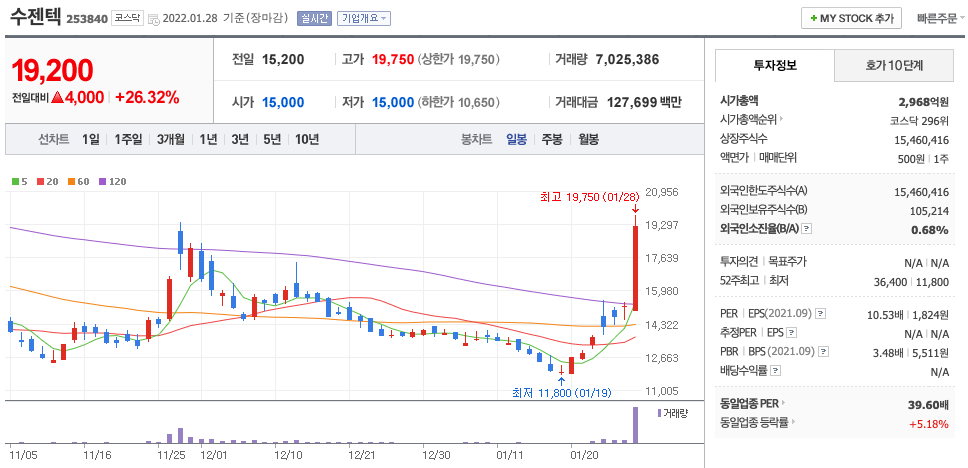Expand the 동일업종 등락률 arrow link
This screenshot has width=968, height=468.
(x=757, y=423)
